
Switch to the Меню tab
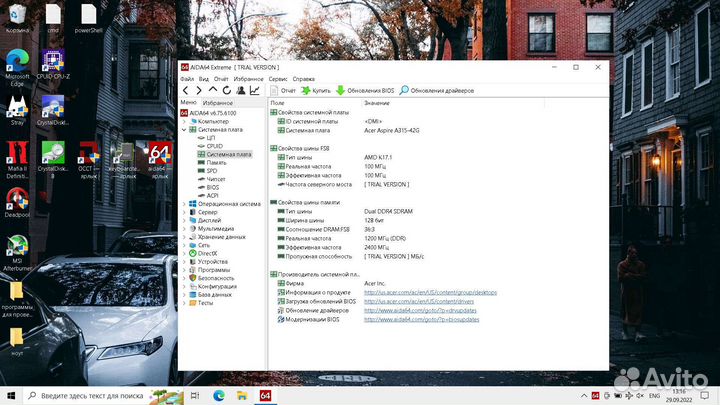point(188,102)
